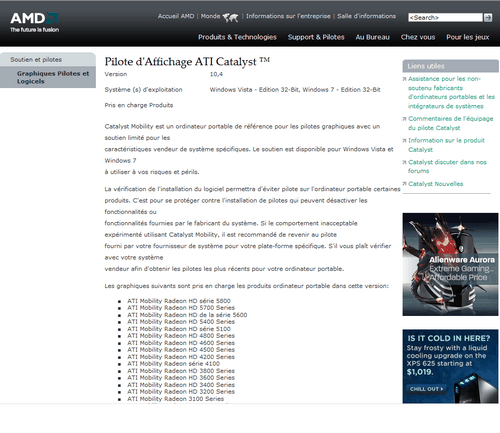This screenshot has height=433, width=500.
Task: Click the Windows Vista - Edition 32-Bit text
Action: (x=254, y=89)
